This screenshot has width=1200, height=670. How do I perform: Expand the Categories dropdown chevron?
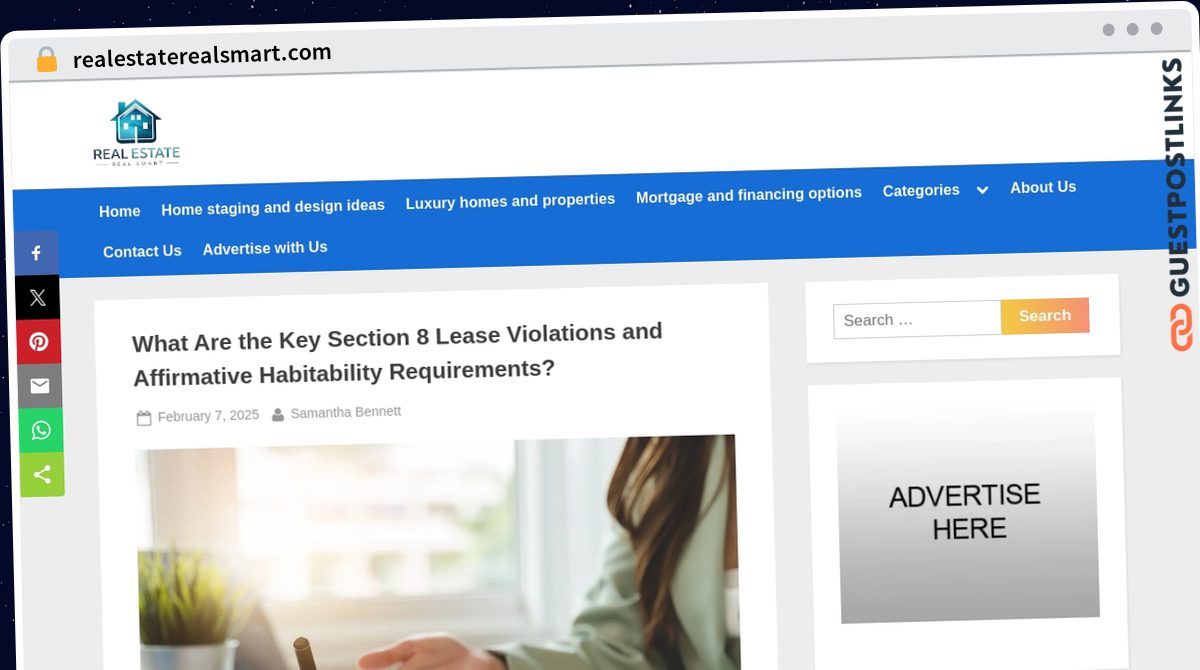pos(982,190)
